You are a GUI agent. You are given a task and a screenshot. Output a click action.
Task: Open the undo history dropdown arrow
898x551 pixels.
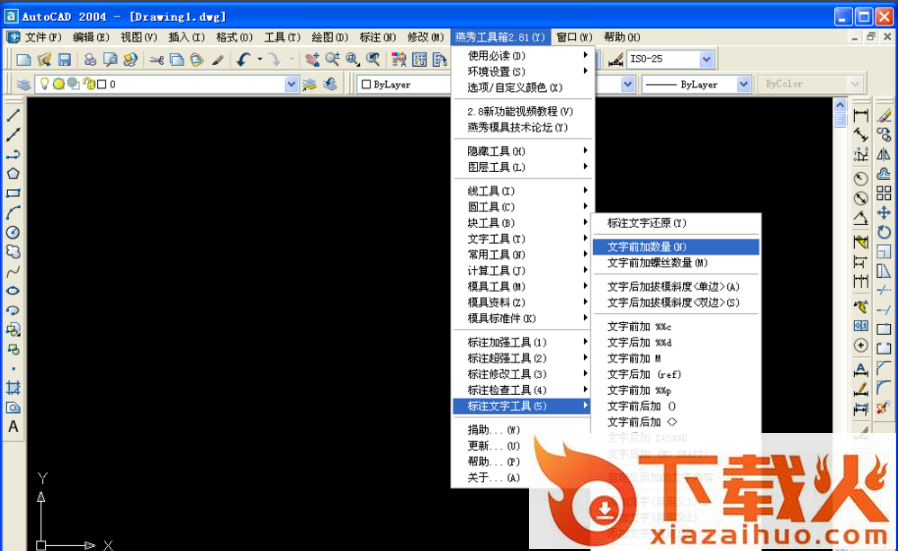tap(260, 59)
